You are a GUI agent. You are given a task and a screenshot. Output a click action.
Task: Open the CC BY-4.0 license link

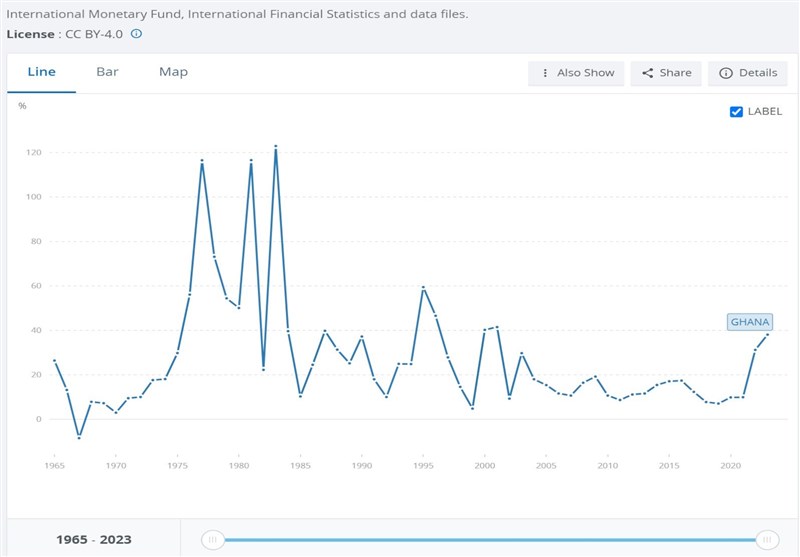tap(94, 33)
